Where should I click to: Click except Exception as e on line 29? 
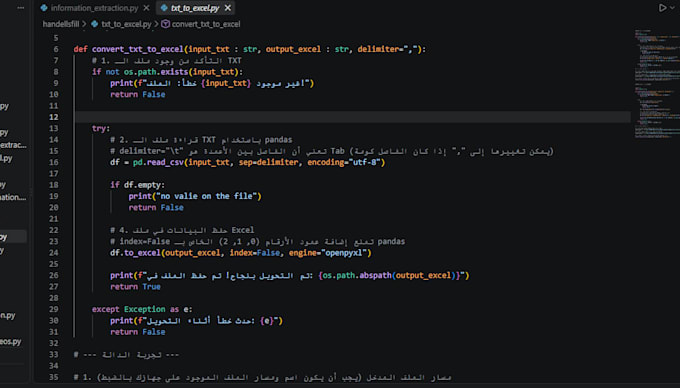(x=142, y=310)
